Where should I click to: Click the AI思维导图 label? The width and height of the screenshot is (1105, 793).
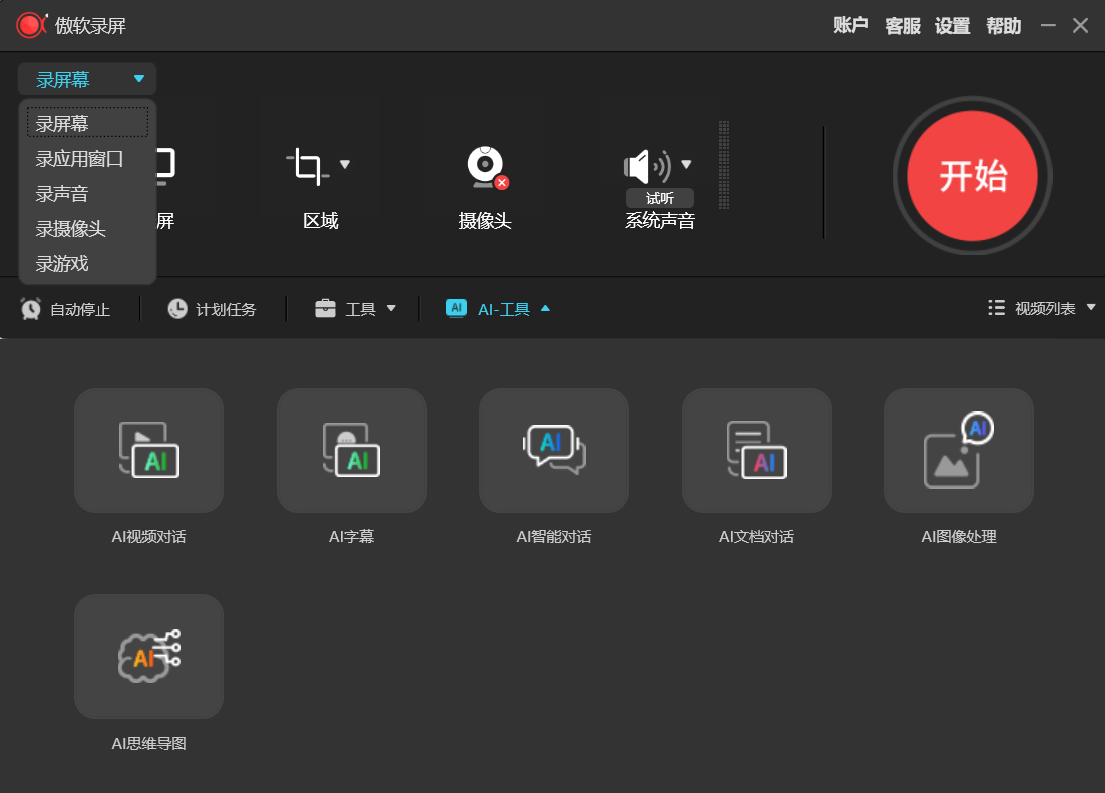click(149, 744)
